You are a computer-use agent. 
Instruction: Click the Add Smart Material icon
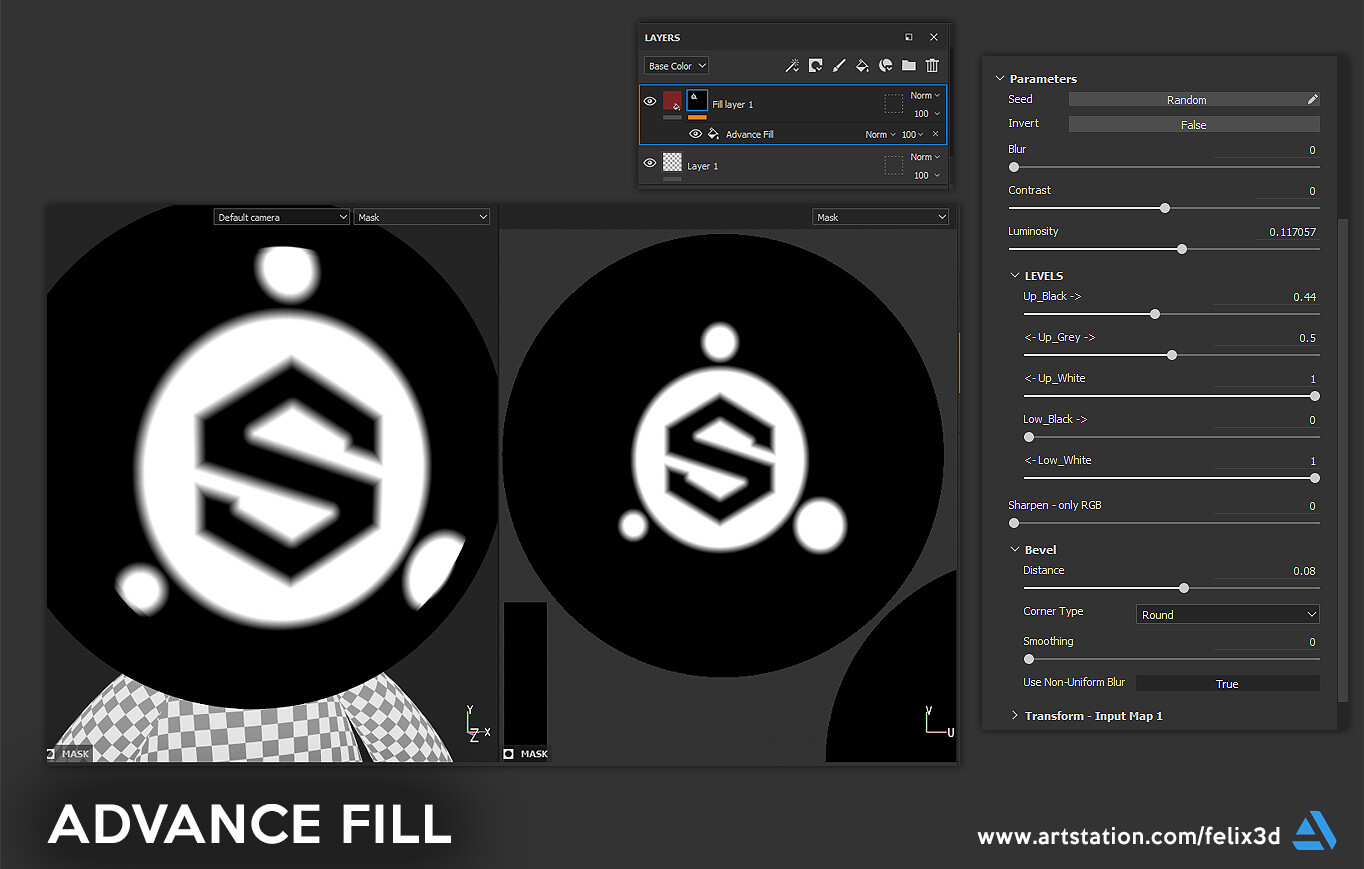tap(886, 65)
